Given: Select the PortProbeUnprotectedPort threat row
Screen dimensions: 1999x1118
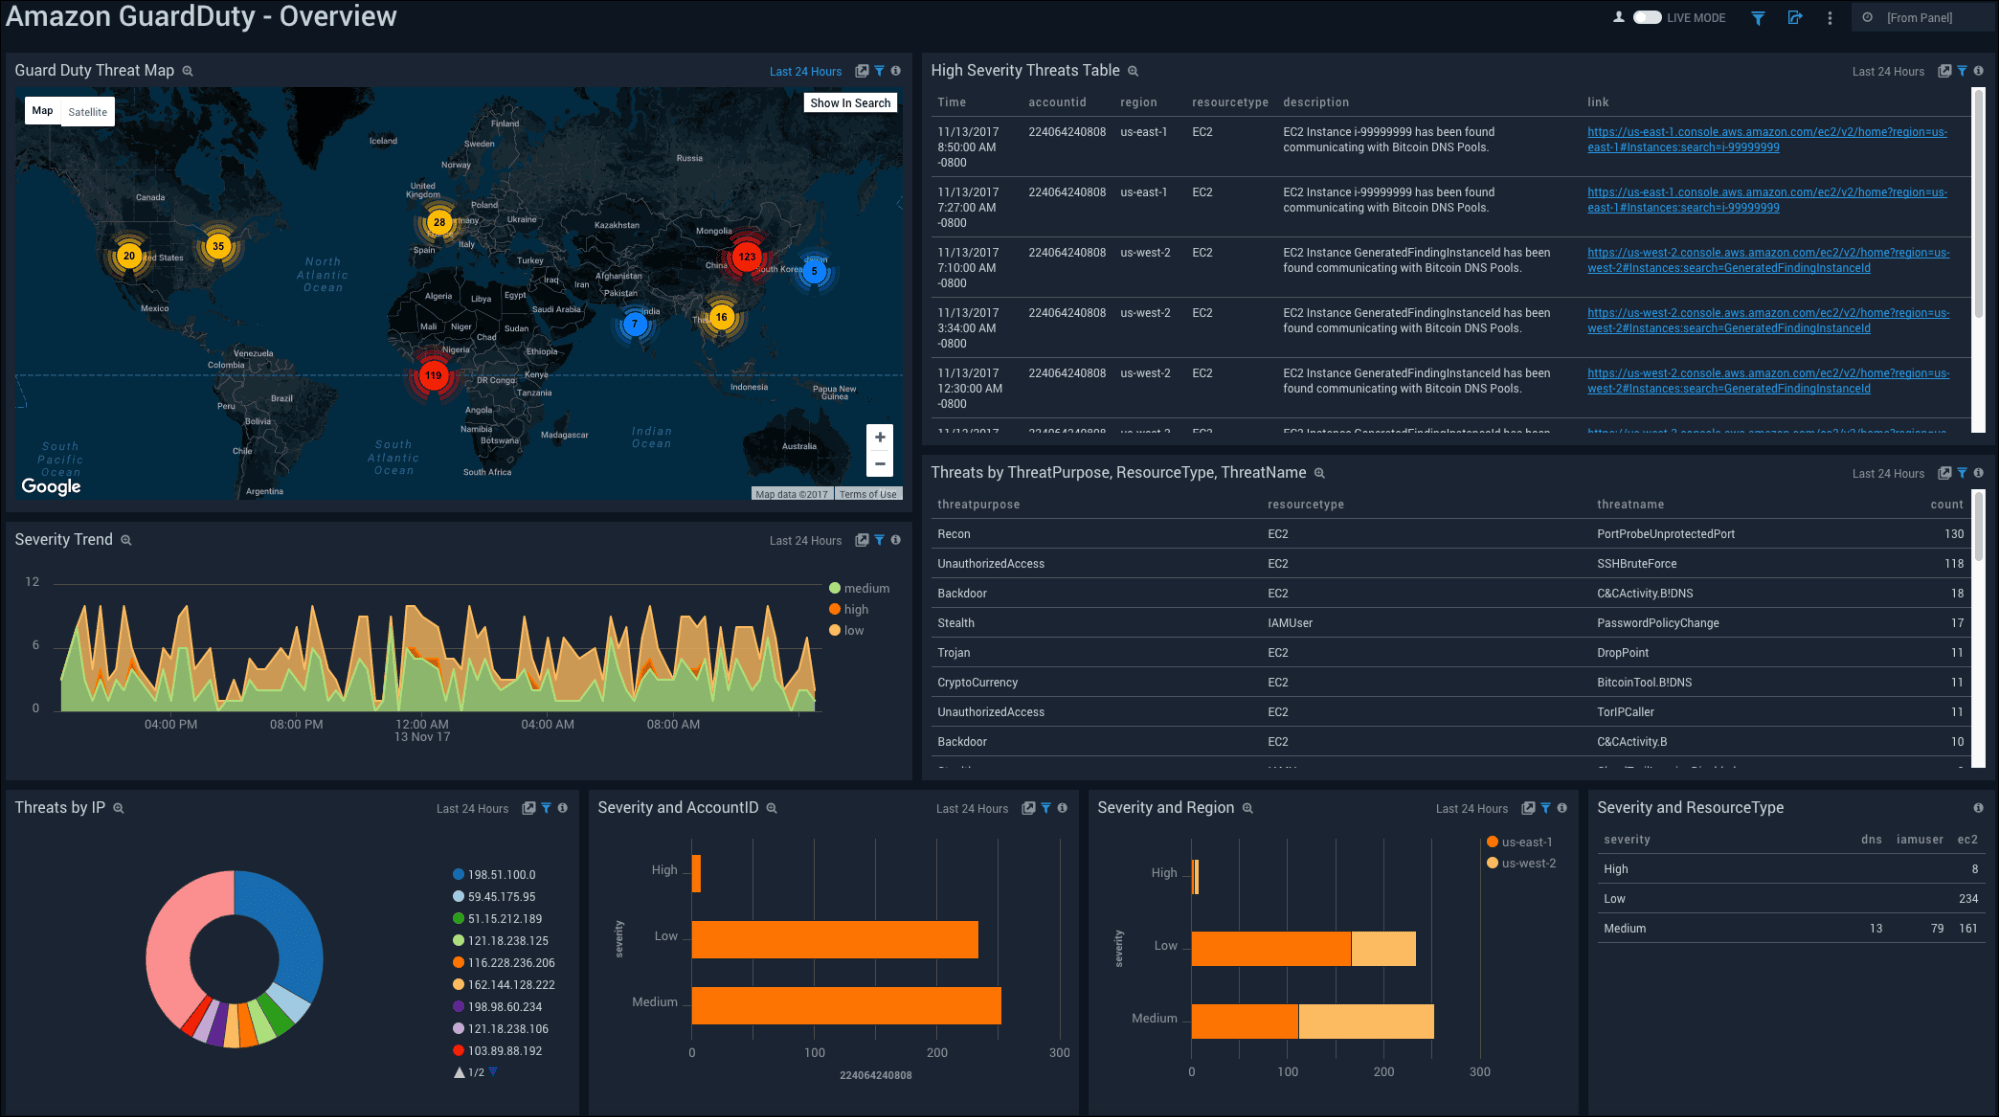Looking at the screenshot, I should [x=1450, y=534].
